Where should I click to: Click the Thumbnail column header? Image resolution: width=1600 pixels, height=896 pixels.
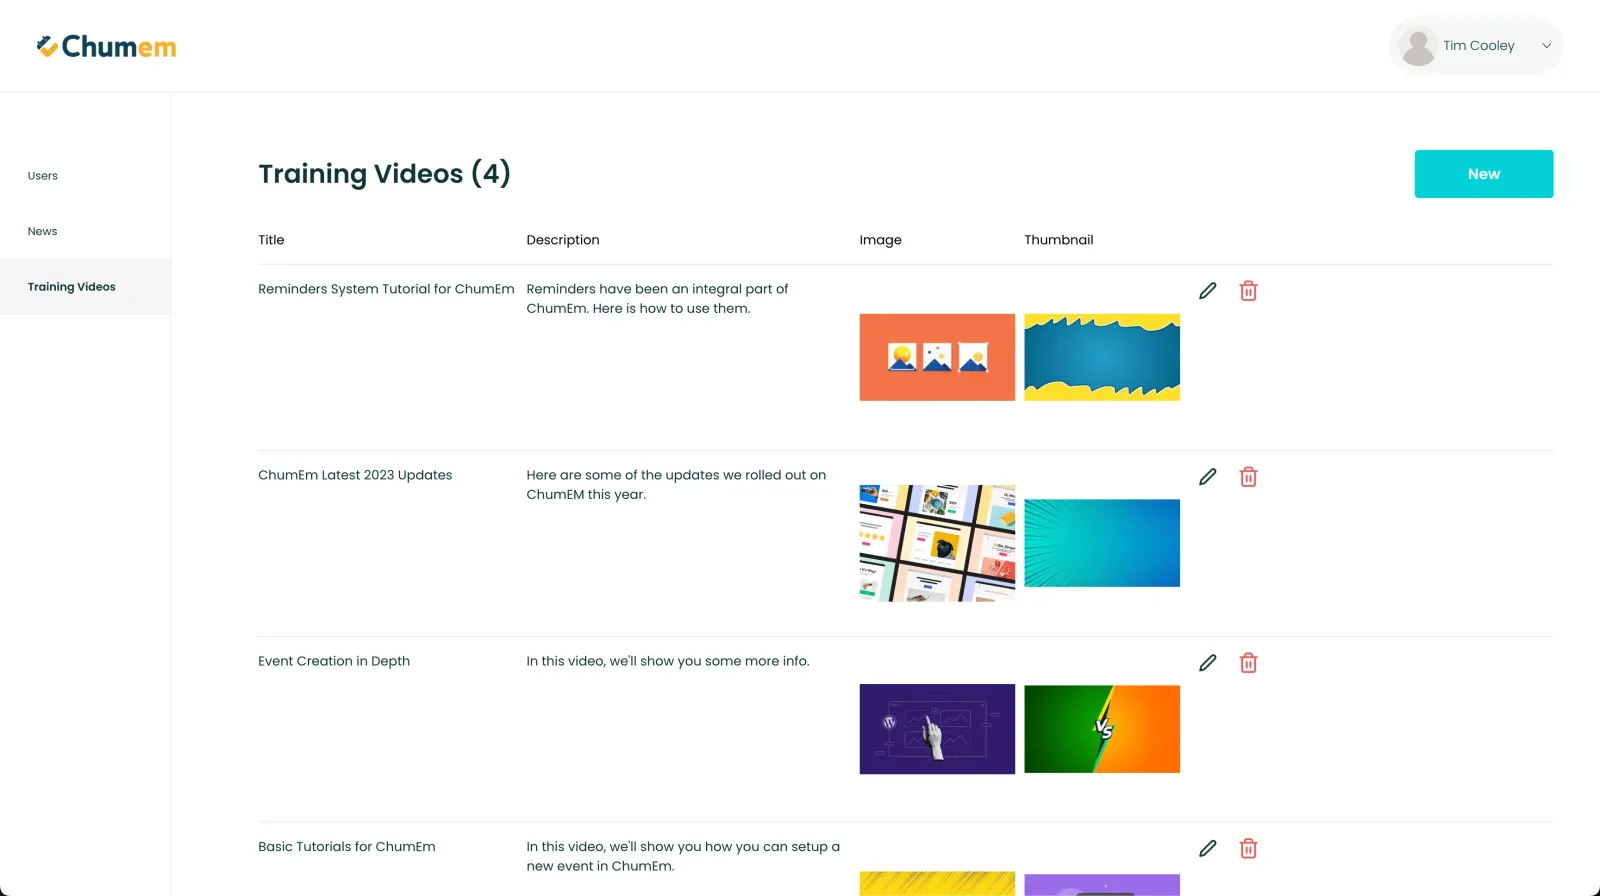pyautogui.click(x=1059, y=240)
